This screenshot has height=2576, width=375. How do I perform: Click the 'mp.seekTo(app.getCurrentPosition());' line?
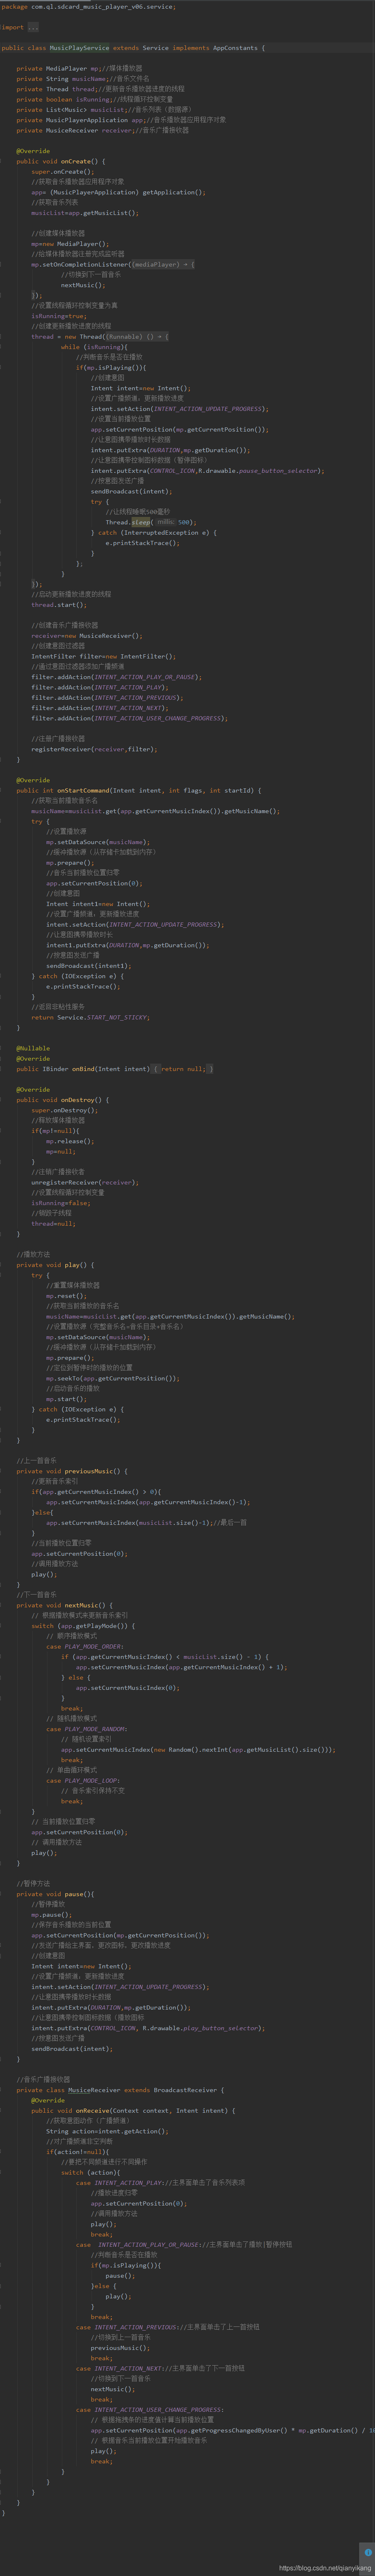point(113,1378)
